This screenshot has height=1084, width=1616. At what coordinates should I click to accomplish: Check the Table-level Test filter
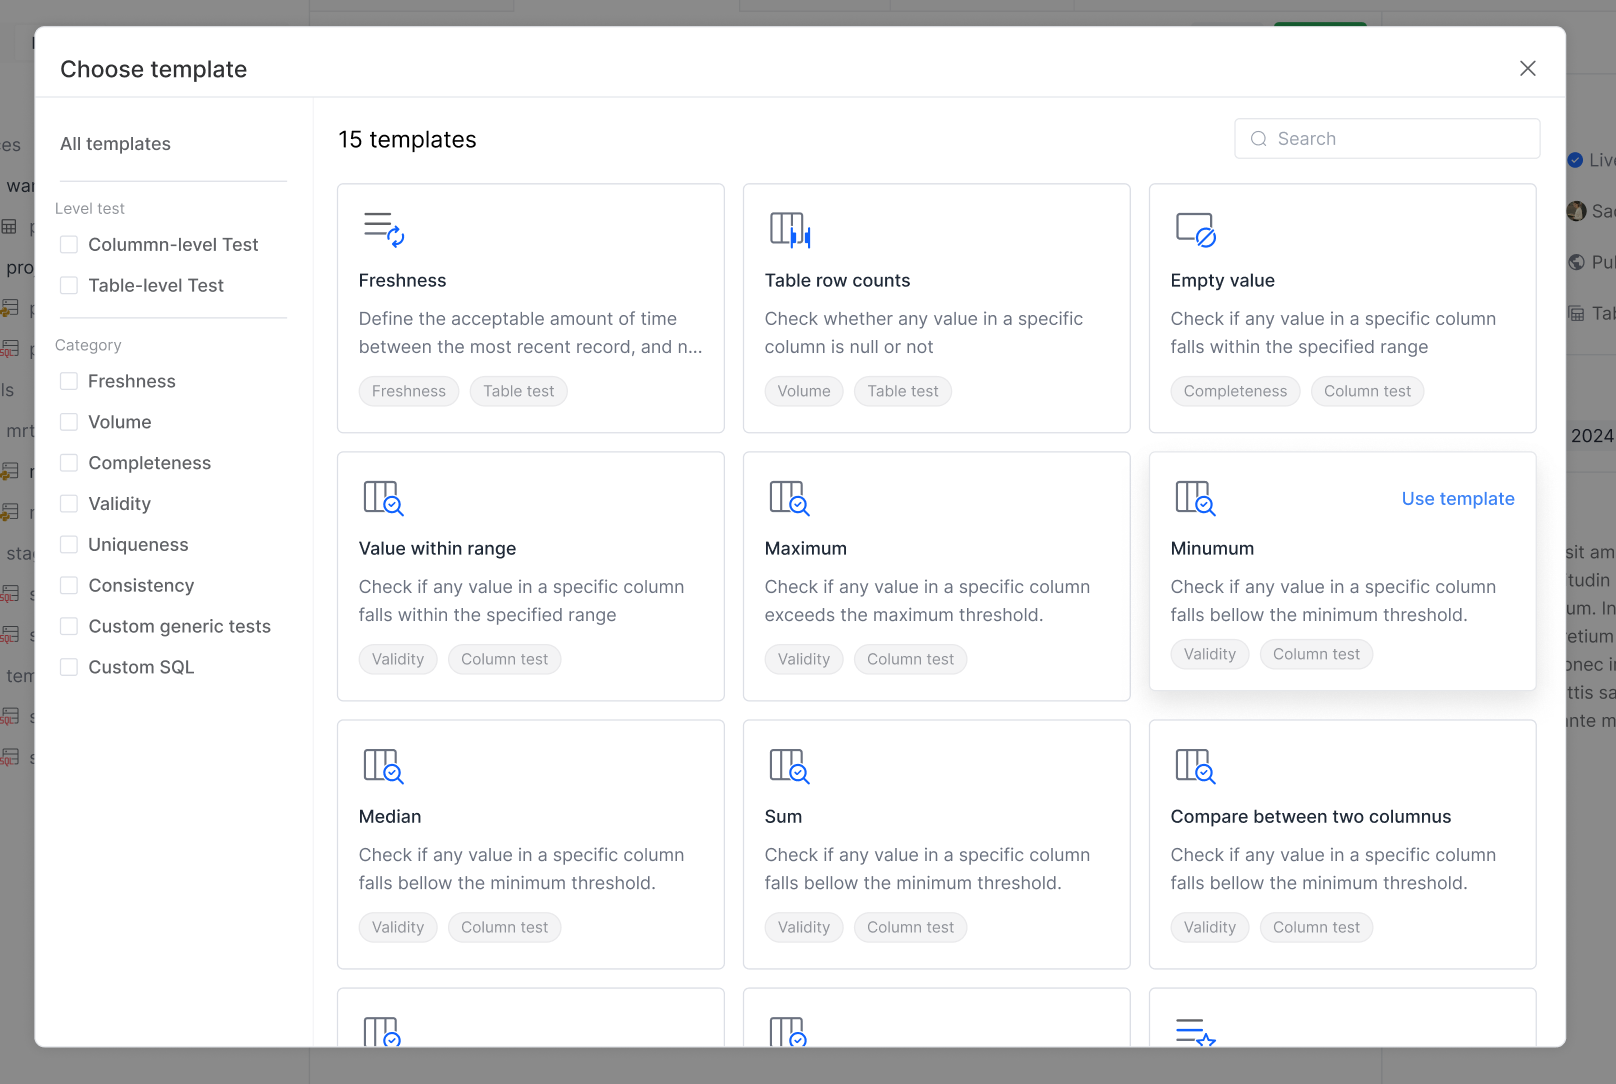coord(69,286)
